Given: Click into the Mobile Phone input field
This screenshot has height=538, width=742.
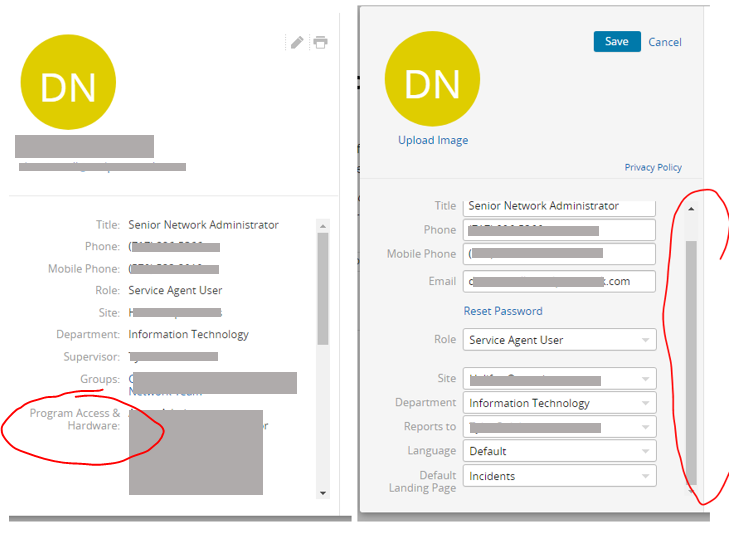Looking at the screenshot, I should tap(559, 254).
